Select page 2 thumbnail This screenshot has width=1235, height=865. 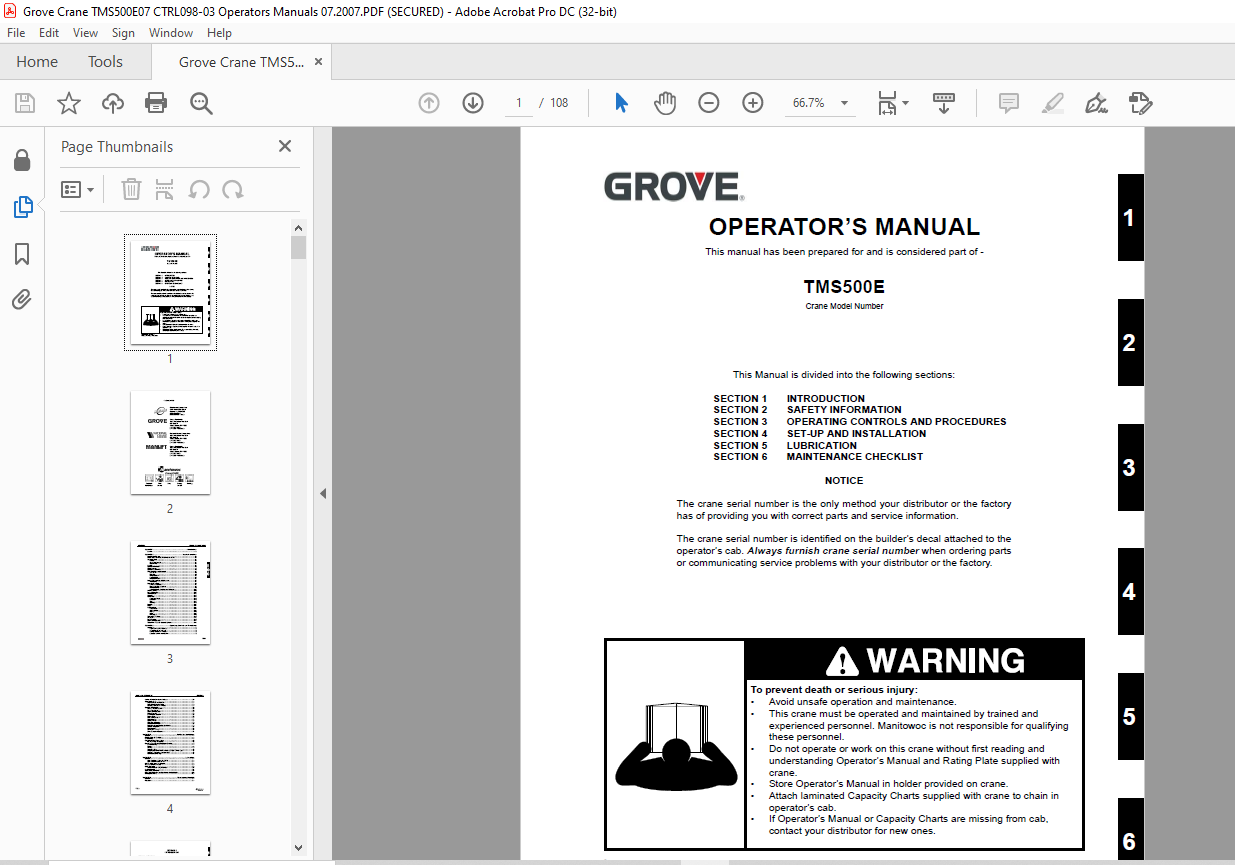[x=170, y=442]
